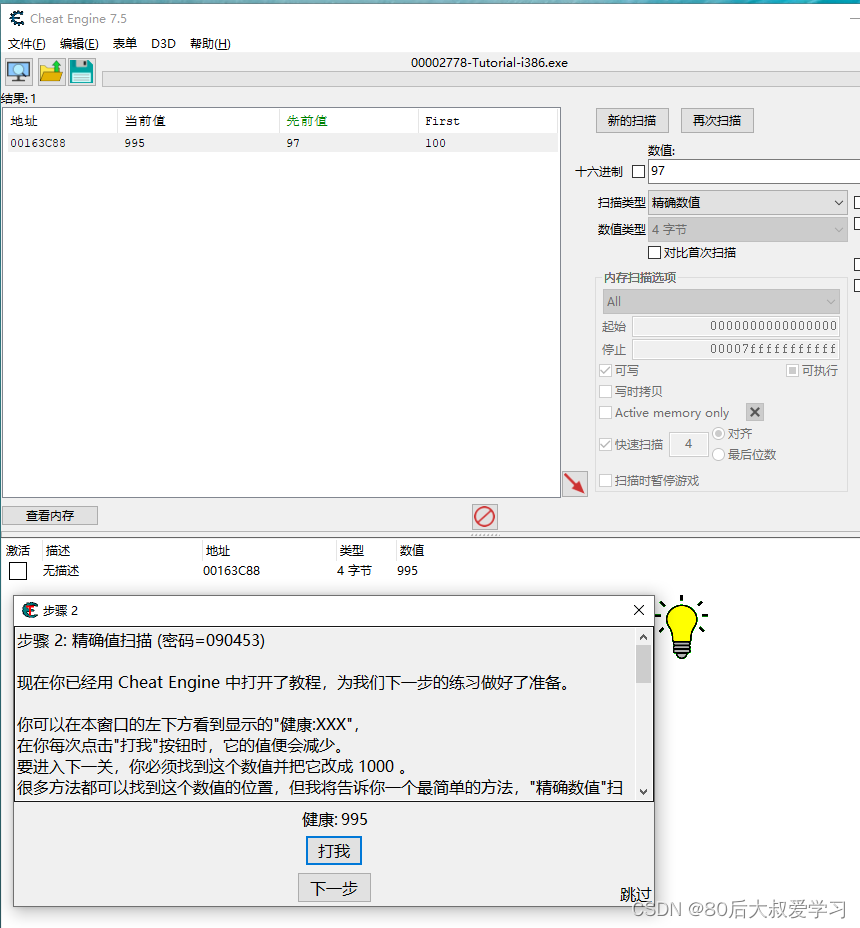The image size is (860, 928).
Task: Select the 对齐 alignment radio button
Action: click(719, 433)
